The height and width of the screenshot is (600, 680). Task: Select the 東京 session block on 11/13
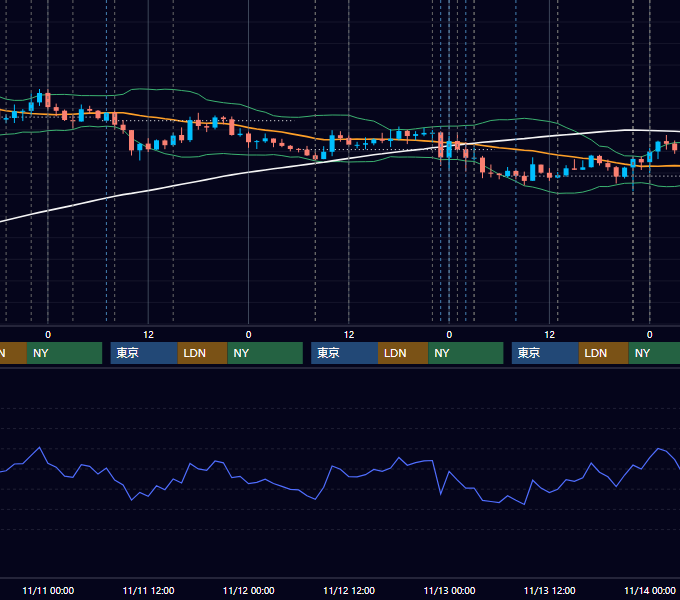coord(545,353)
